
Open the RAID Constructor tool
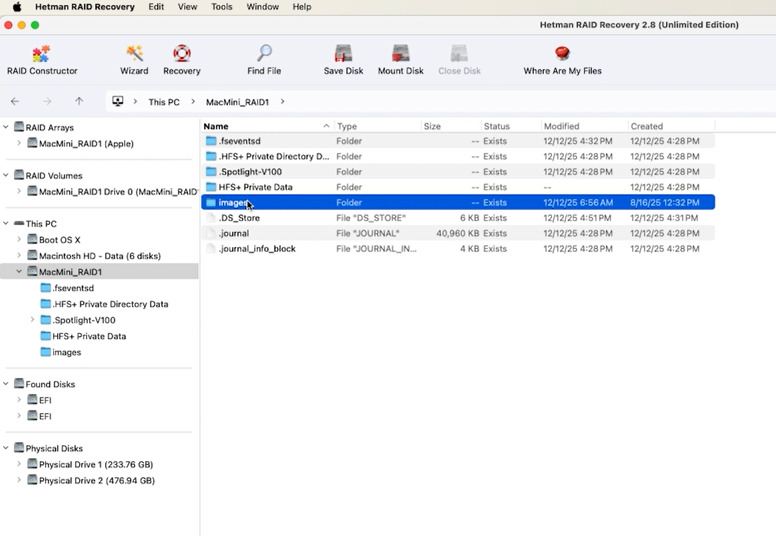point(42,59)
